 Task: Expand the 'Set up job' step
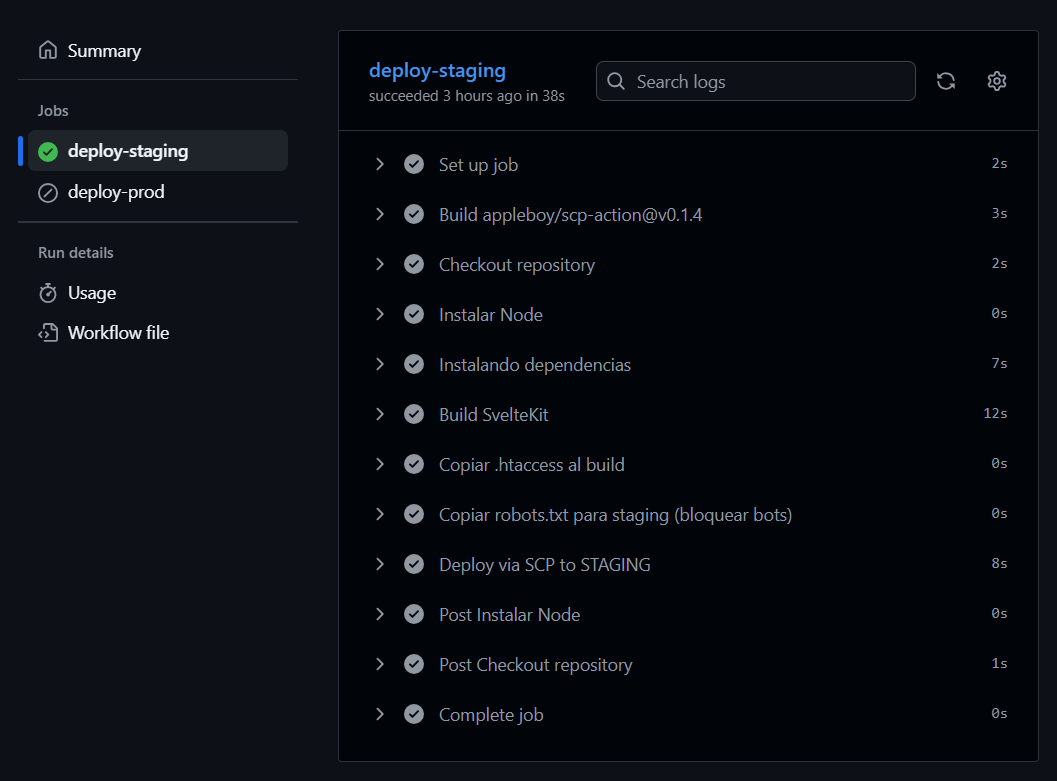[x=380, y=163]
